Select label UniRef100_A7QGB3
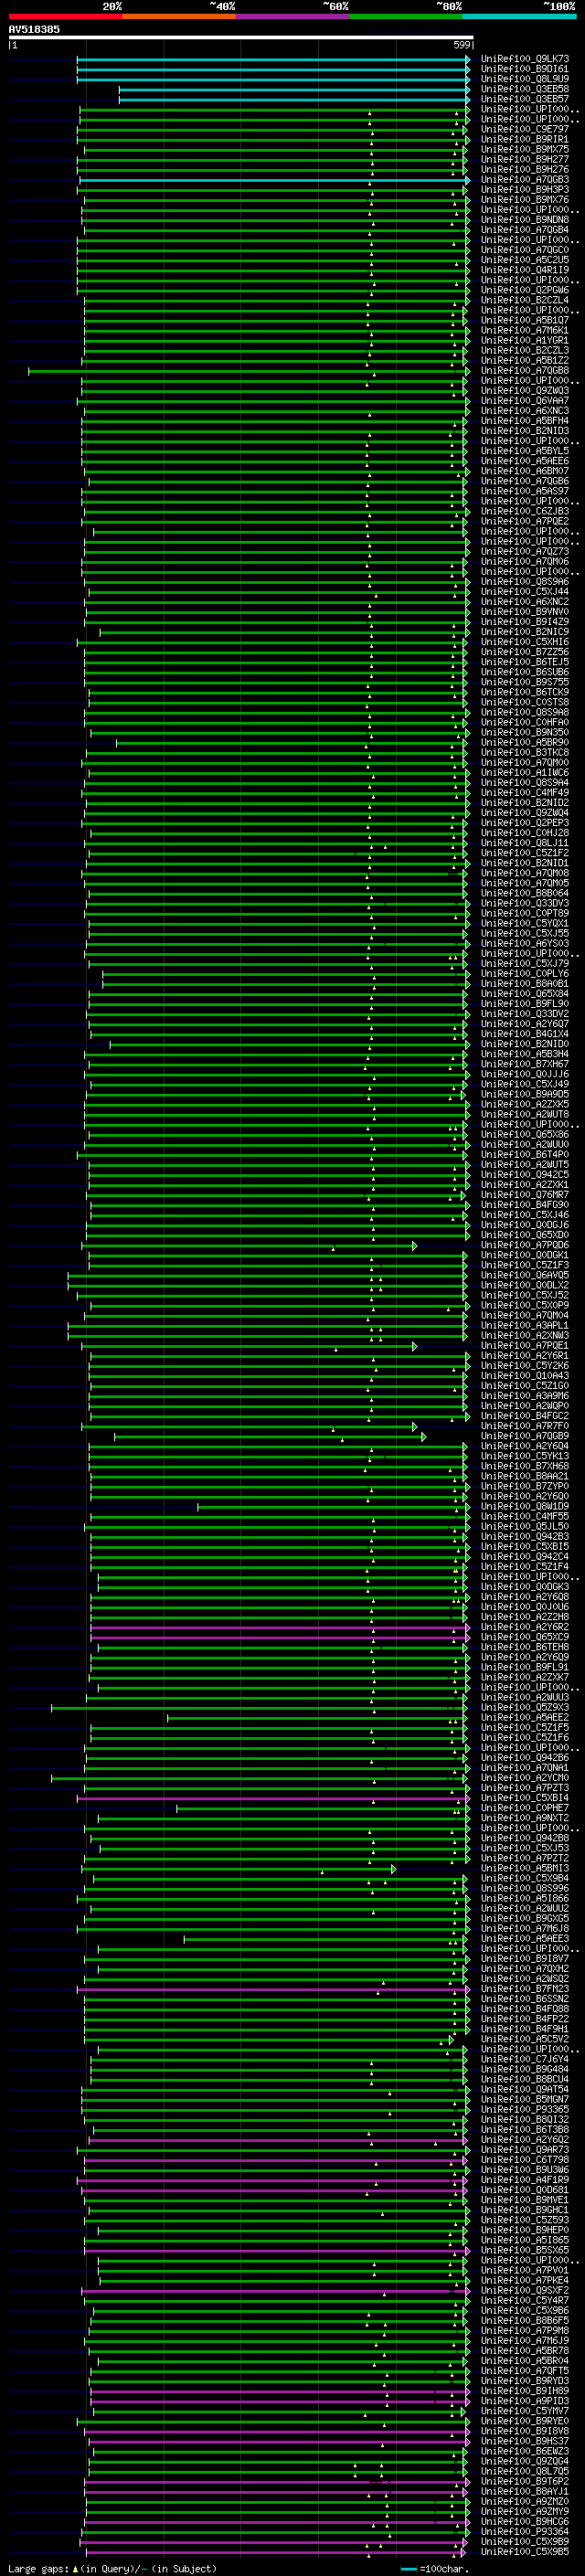Image resolution: width=585 pixels, height=2576 pixels. (524, 180)
